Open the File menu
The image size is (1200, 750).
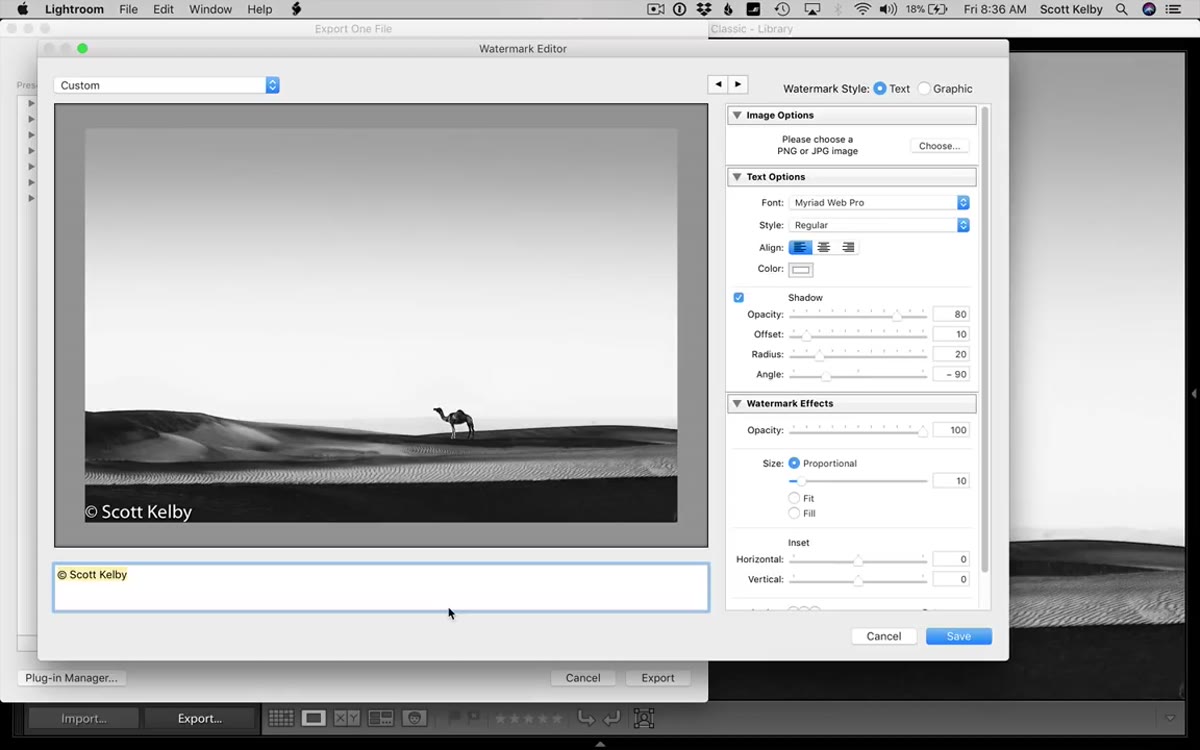[128, 9]
